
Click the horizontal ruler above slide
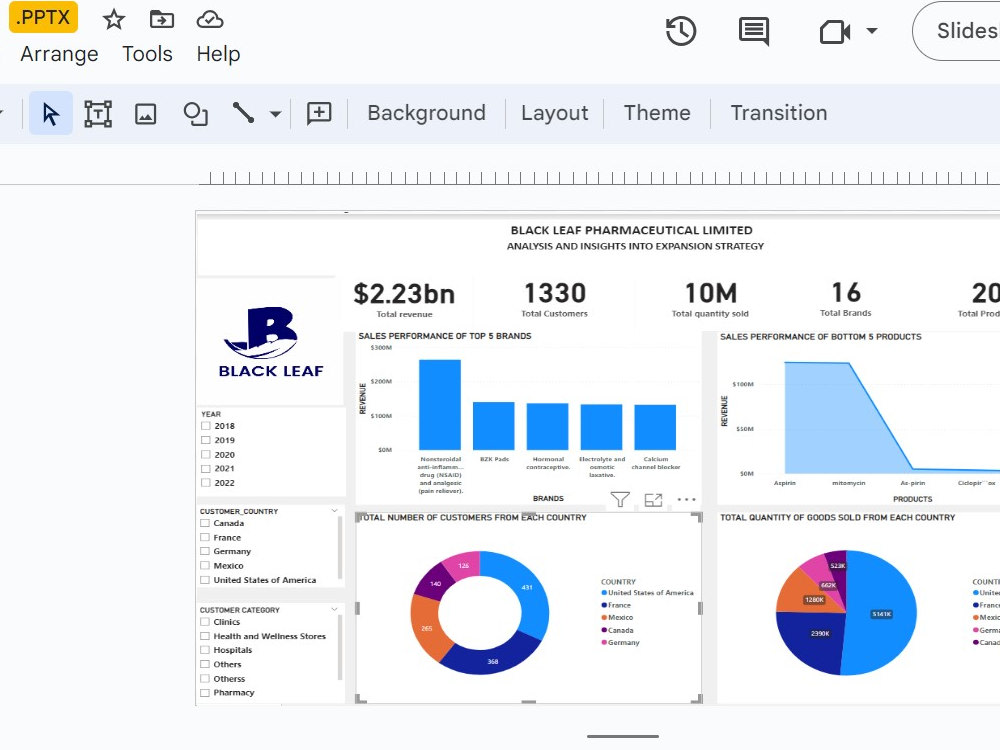[599, 178]
